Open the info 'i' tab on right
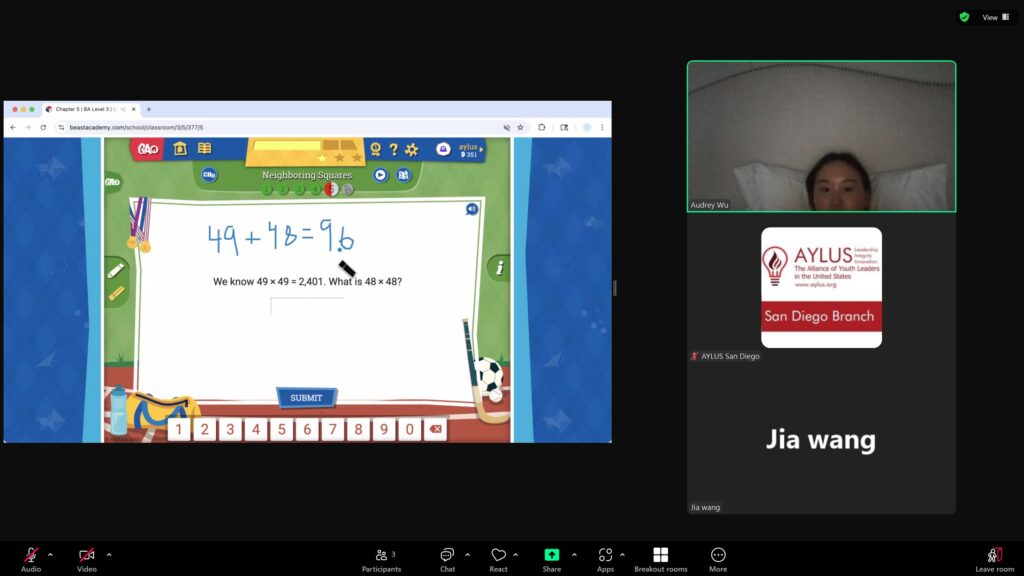1024x576 pixels. click(x=499, y=268)
